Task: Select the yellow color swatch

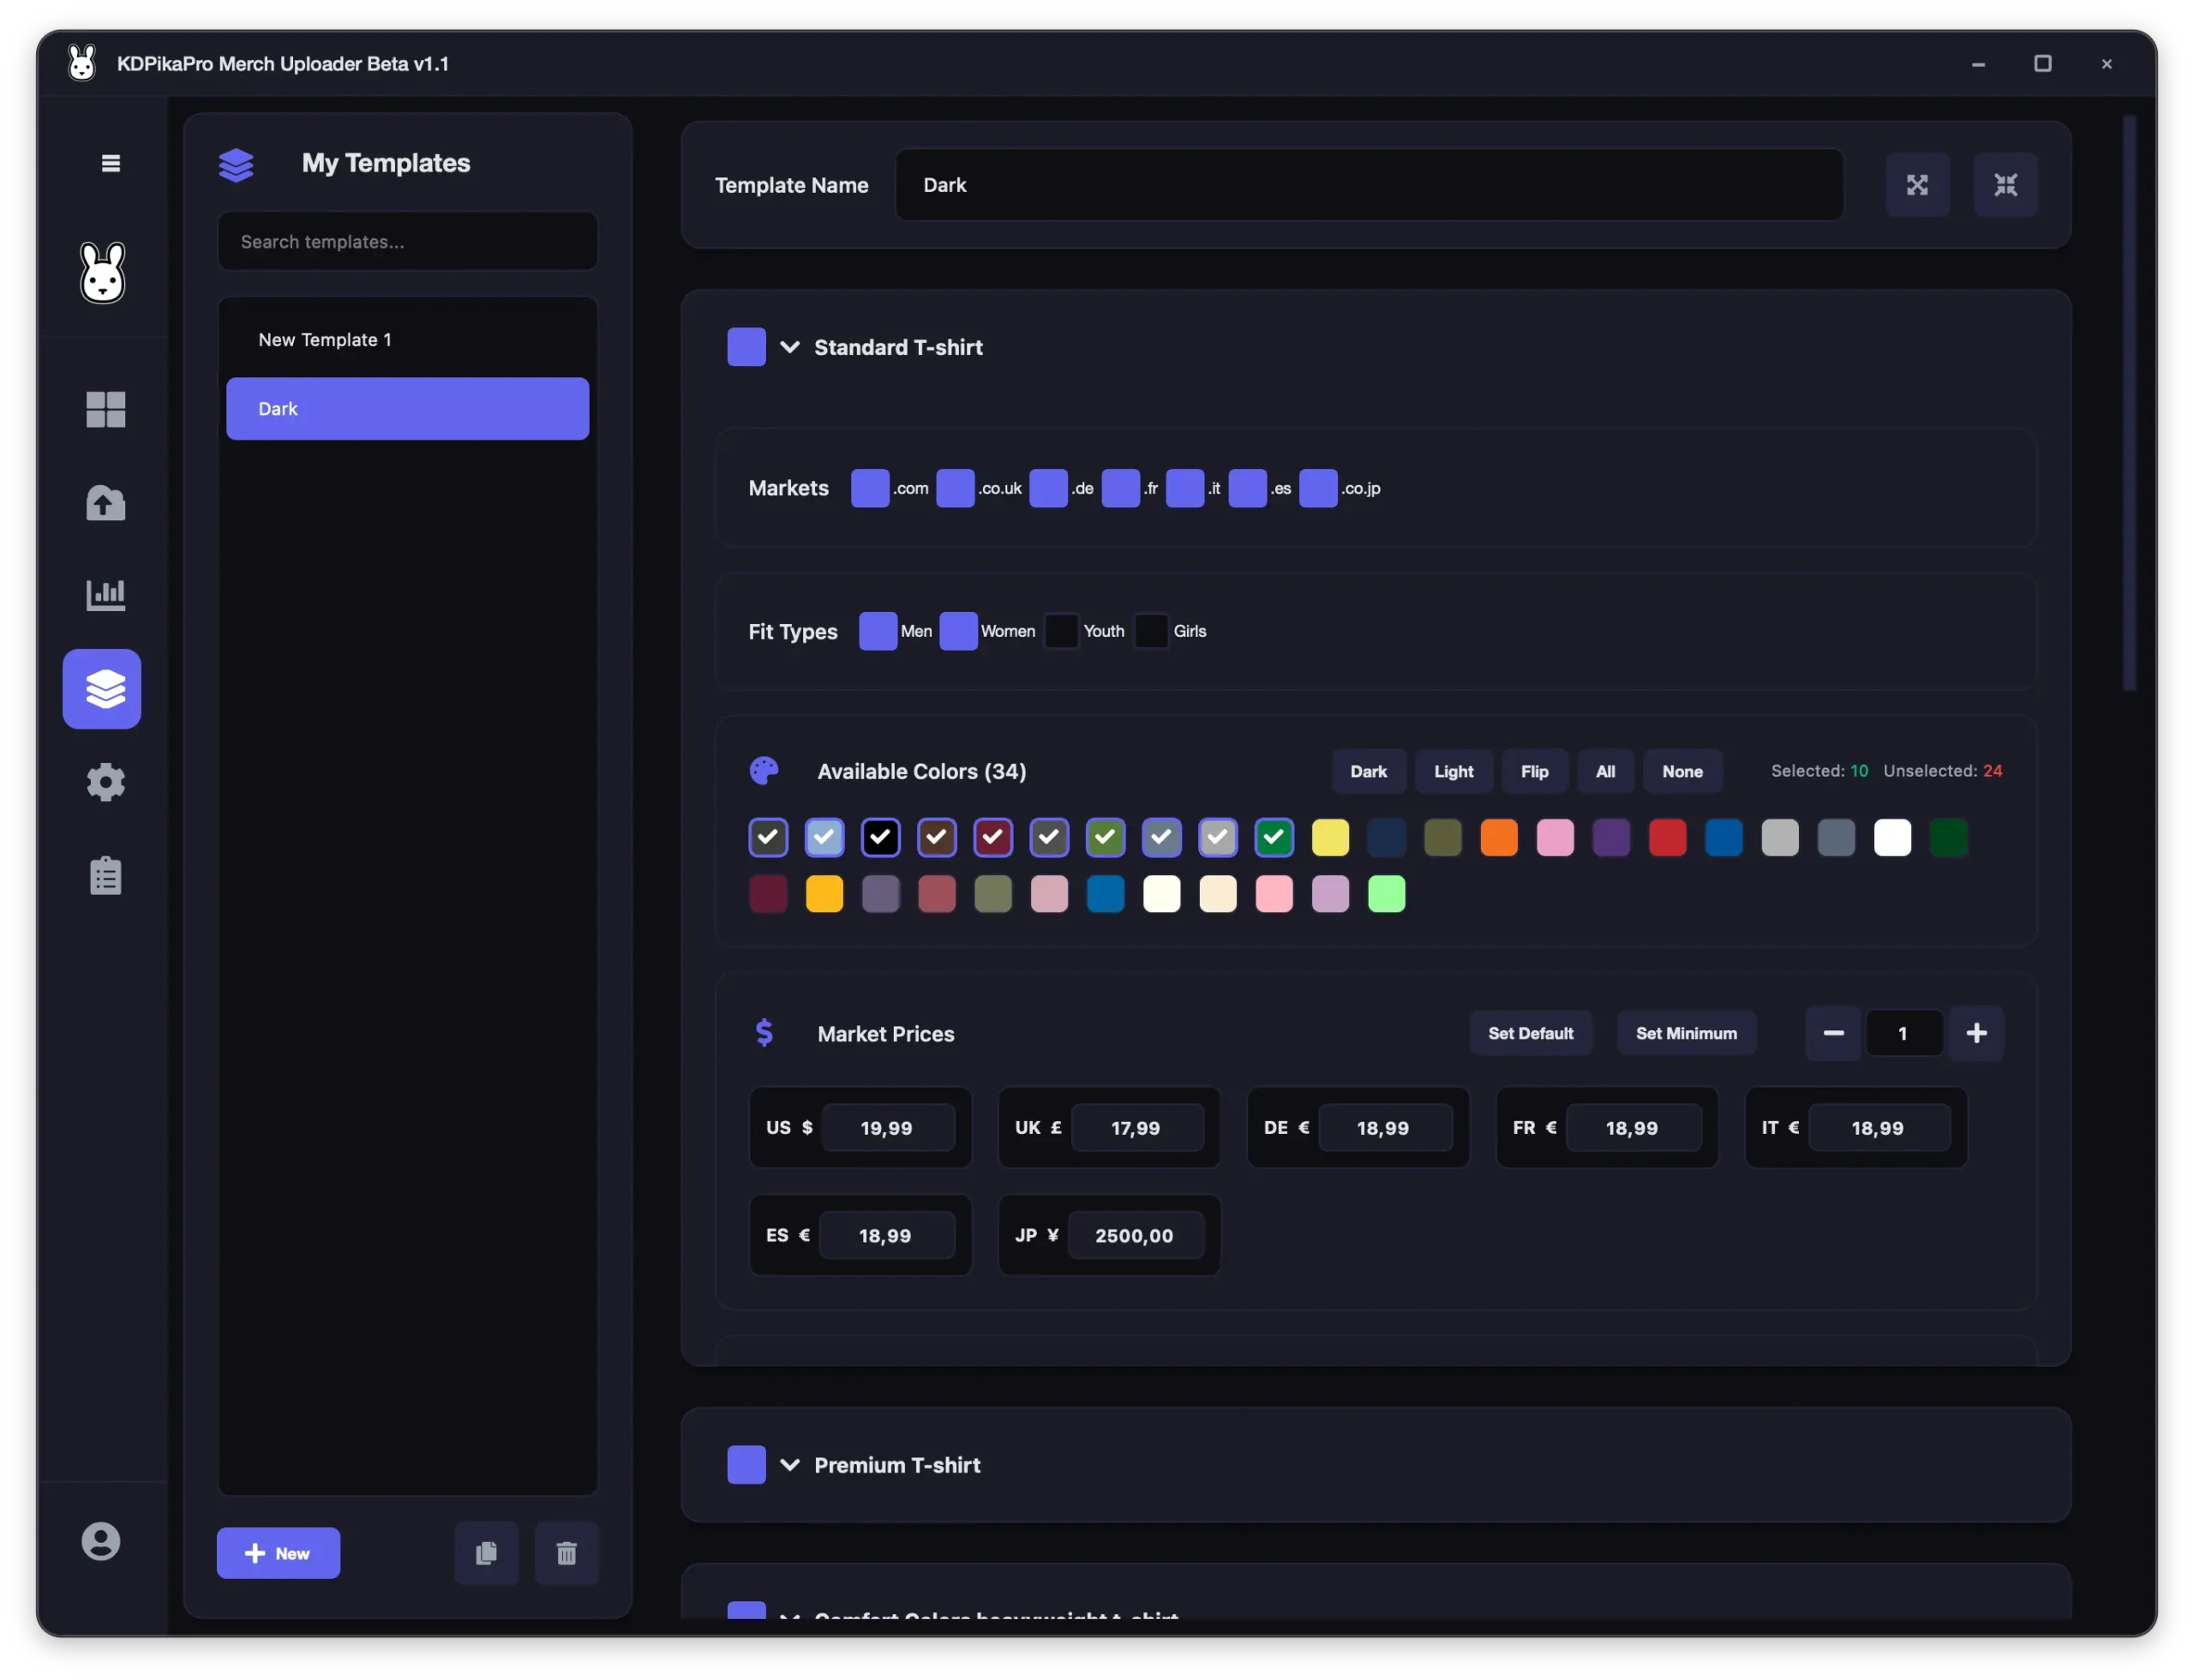Action: (1330, 838)
